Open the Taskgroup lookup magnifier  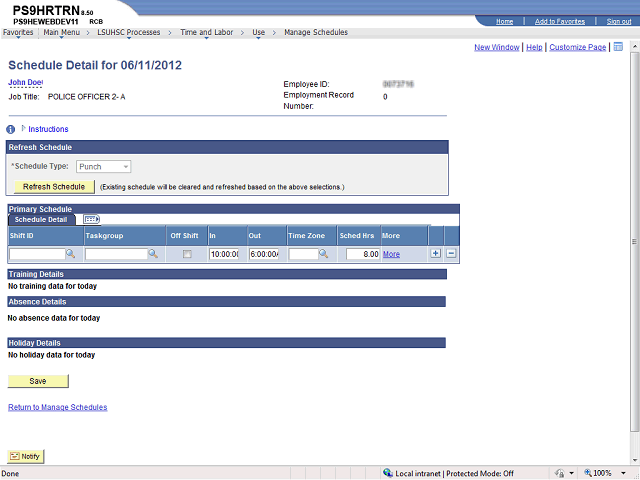153,255
